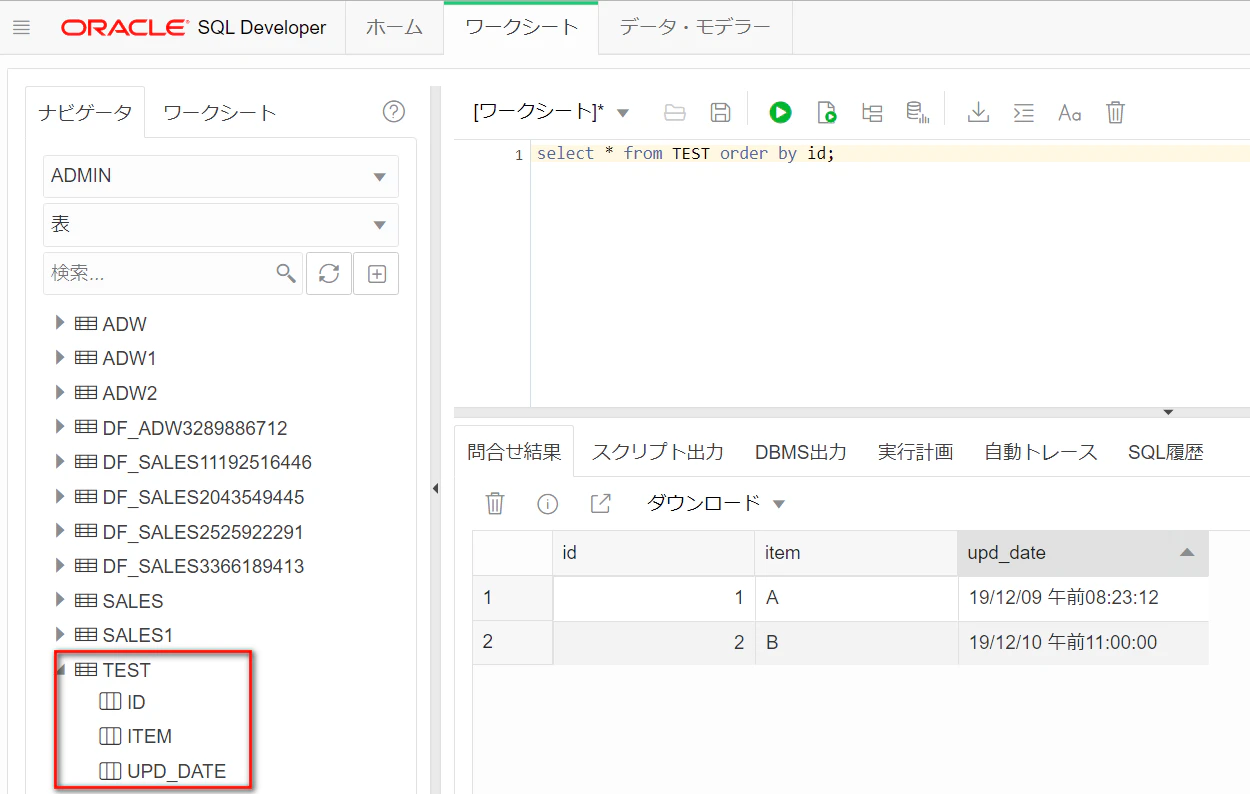
Task: Download editor content icon
Action: coord(978,112)
